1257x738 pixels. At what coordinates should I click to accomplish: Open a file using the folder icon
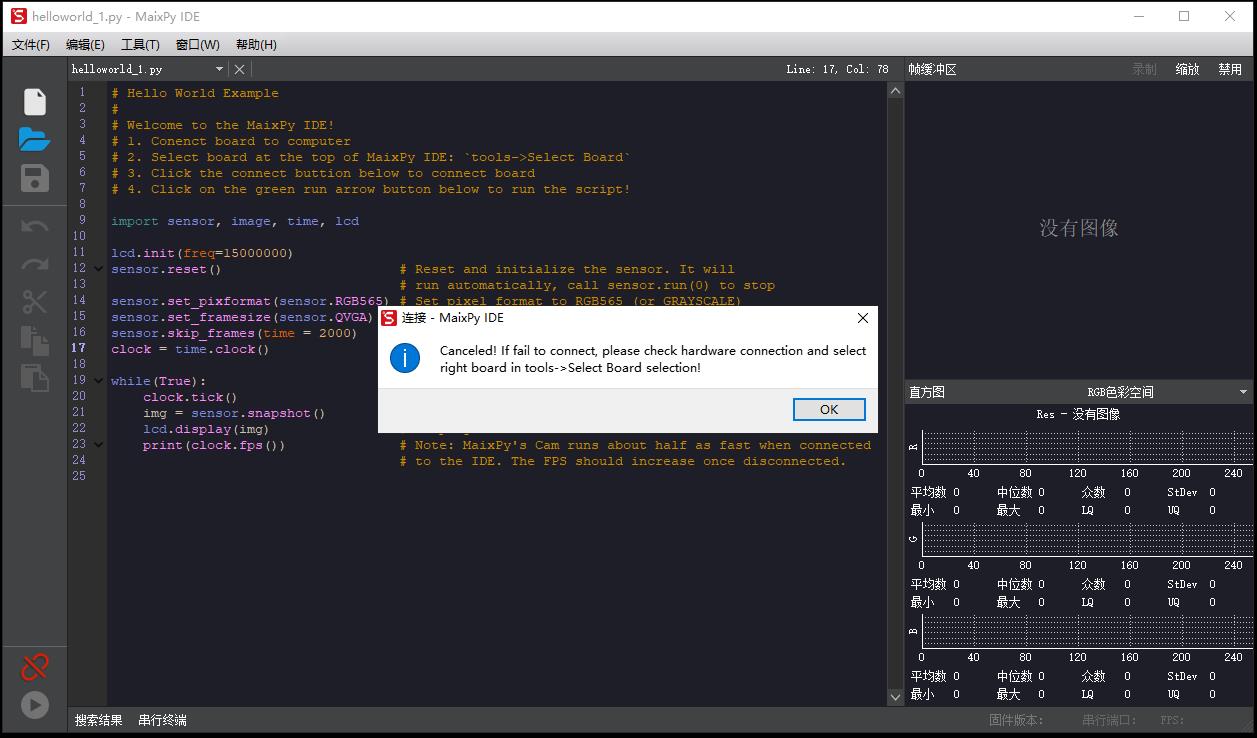pos(35,140)
